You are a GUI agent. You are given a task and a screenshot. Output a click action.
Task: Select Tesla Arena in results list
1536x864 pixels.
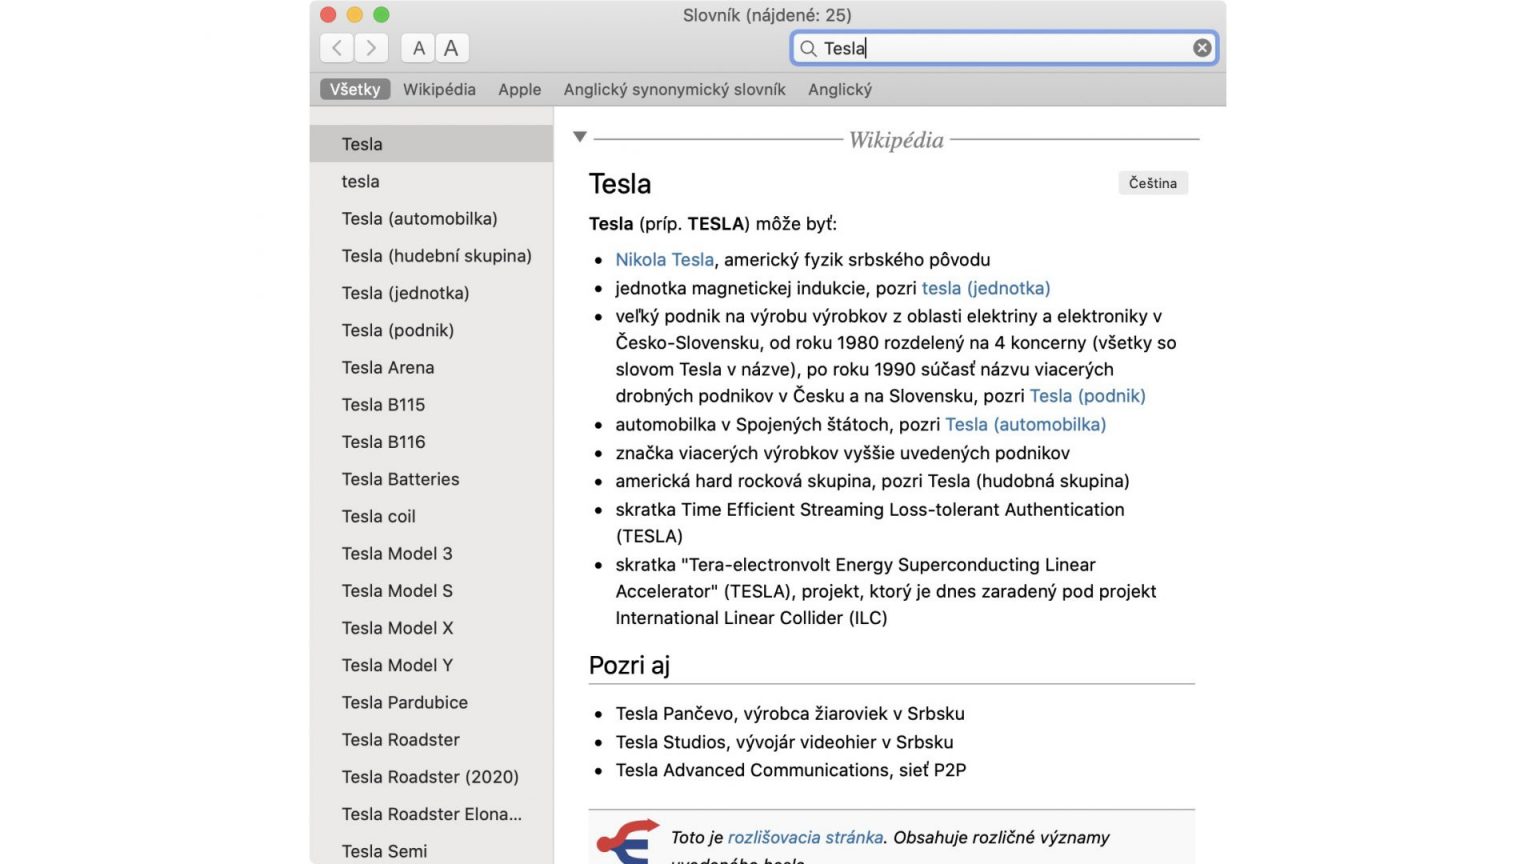[x=431, y=367]
